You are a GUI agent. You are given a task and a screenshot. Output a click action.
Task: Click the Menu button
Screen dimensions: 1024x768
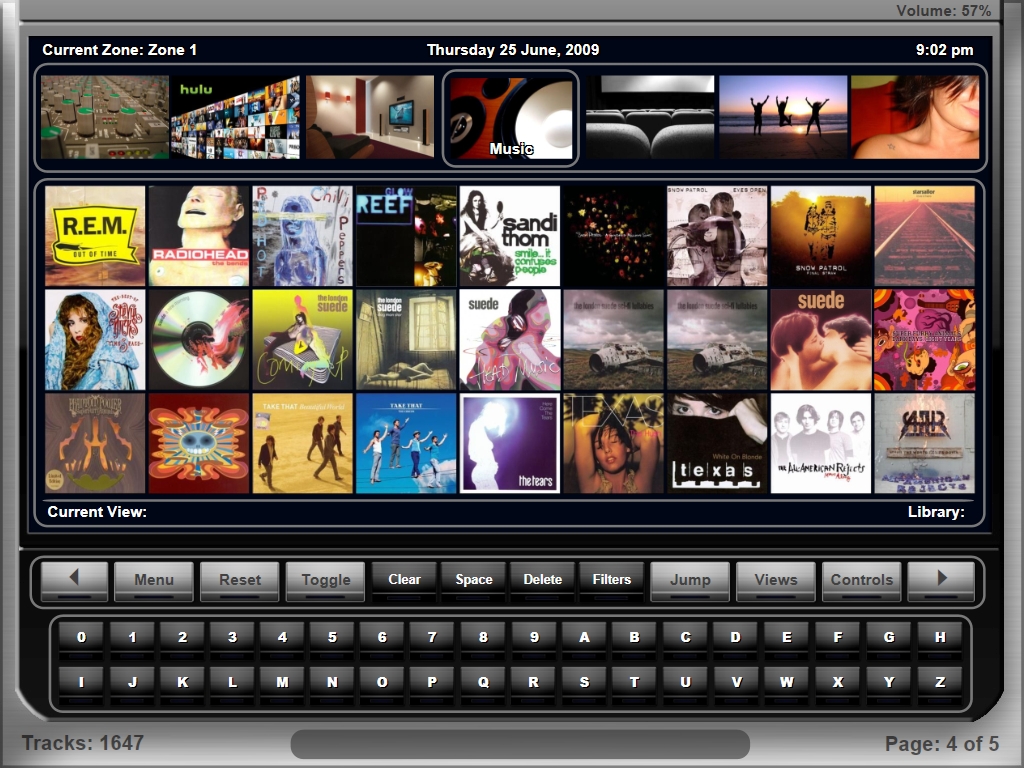[x=154, y=581]
